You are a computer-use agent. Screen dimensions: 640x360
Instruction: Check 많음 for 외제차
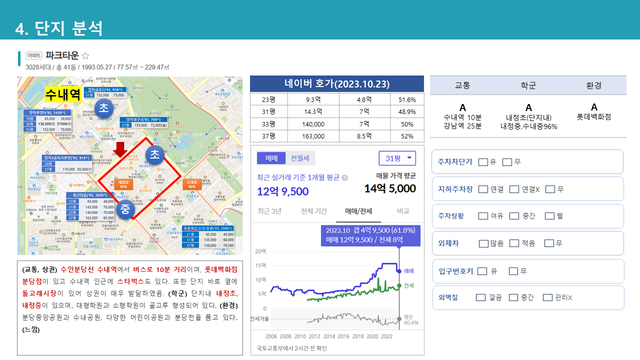click(x=484, y=244)
